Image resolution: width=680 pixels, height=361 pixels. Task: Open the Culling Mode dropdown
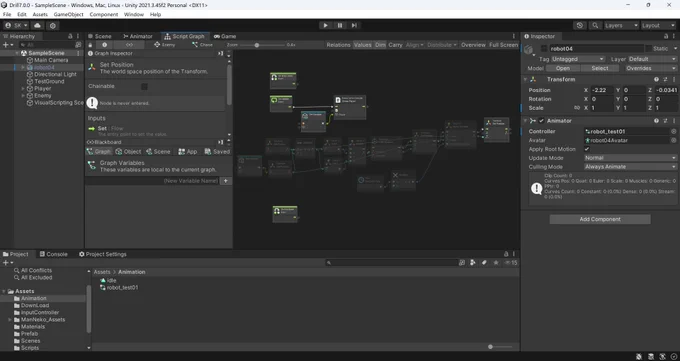(x=630, y=167)
